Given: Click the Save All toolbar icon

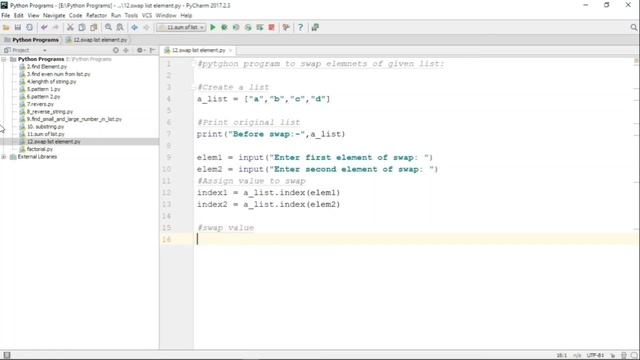Looking at the screenshot, I should [18, 27].
